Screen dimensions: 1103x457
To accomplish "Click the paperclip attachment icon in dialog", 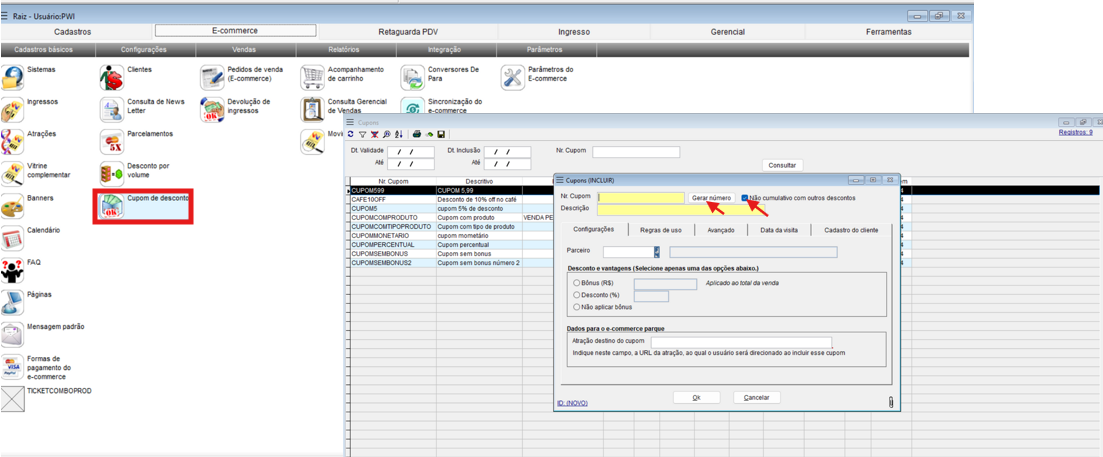I will tap(889, 402).
